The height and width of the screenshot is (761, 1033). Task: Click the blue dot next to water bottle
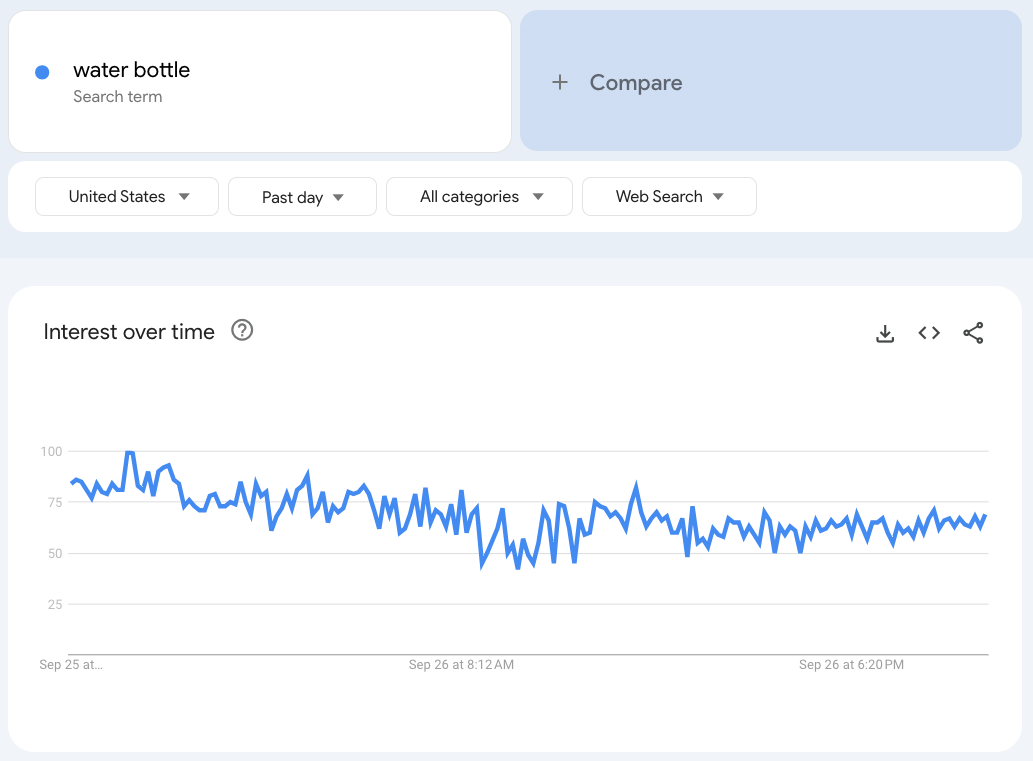click(x=42, y=71)
